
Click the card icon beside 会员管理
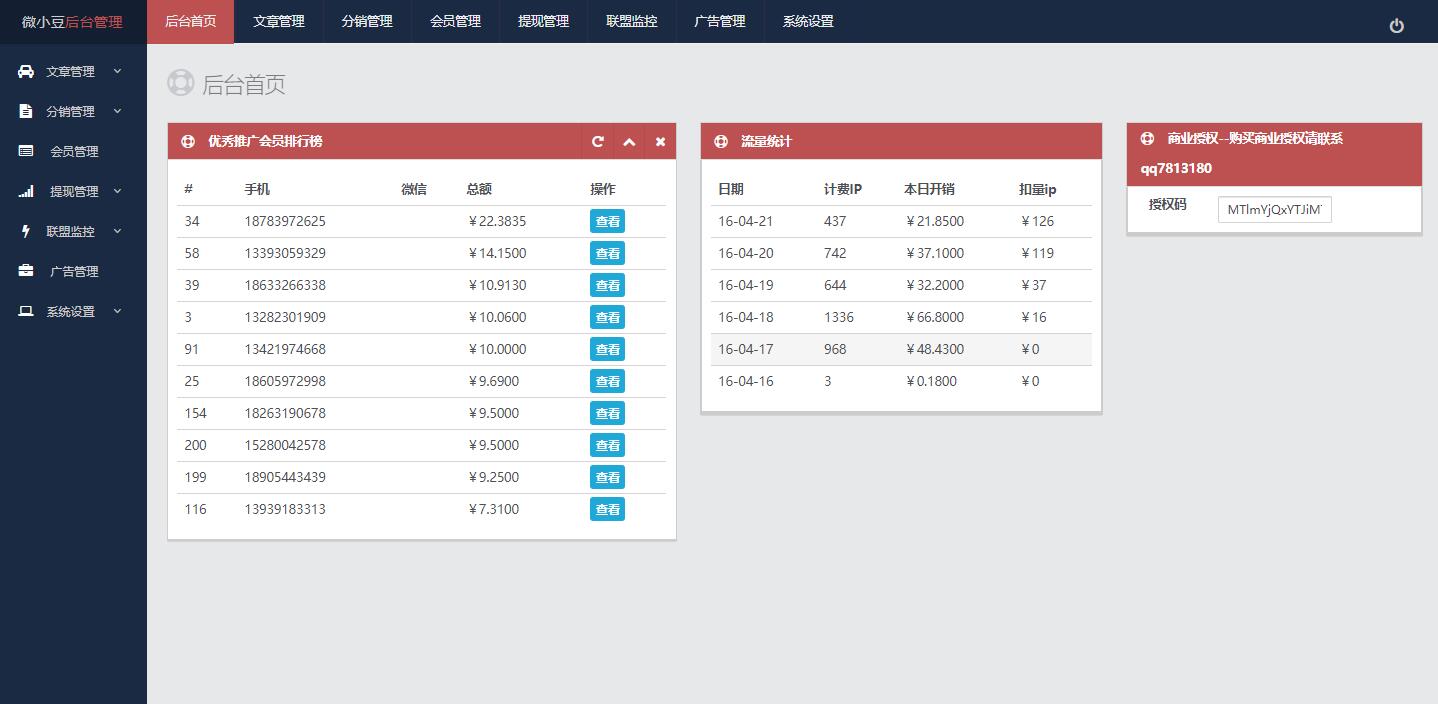click(x=27, y=151)
